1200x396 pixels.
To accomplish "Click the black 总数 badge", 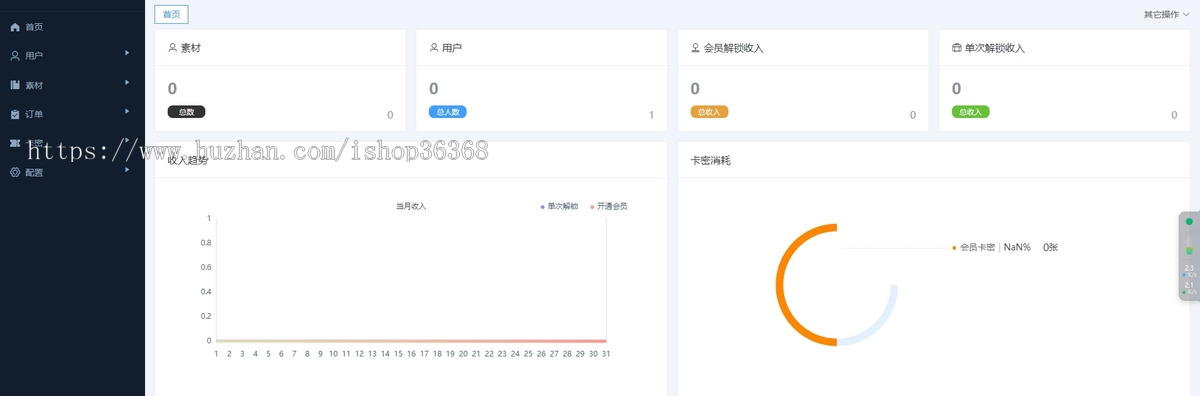I will [186, 112].
